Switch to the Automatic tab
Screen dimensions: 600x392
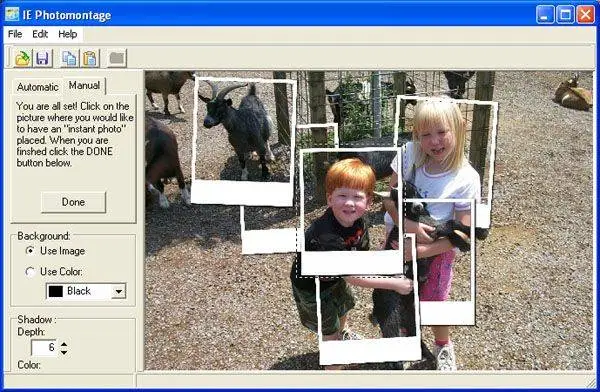click(x=38, y=87)
